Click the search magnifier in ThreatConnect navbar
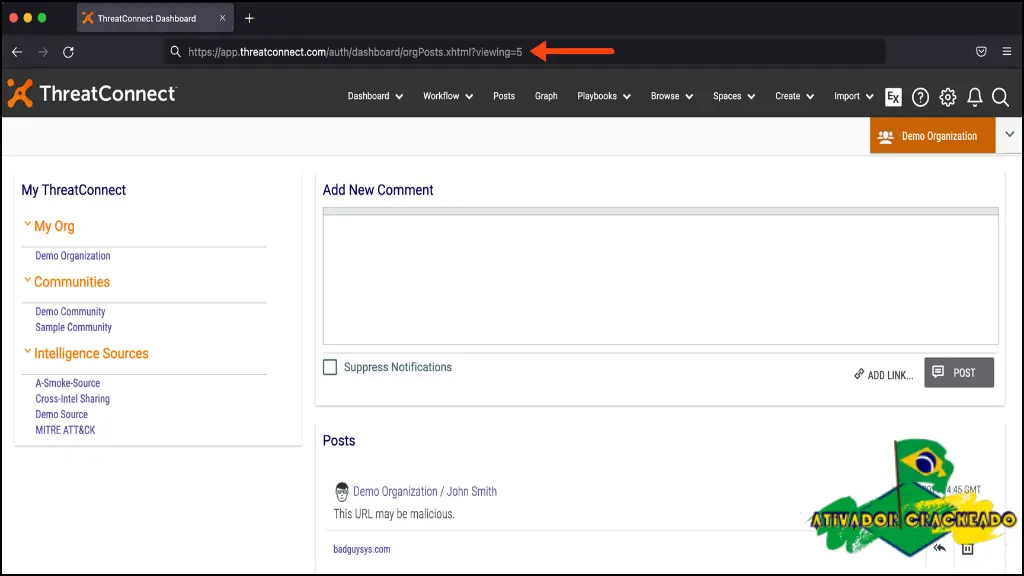The width and height of the screenshot is (1024, 576). pyautogui.click(x=1000, y=97)
